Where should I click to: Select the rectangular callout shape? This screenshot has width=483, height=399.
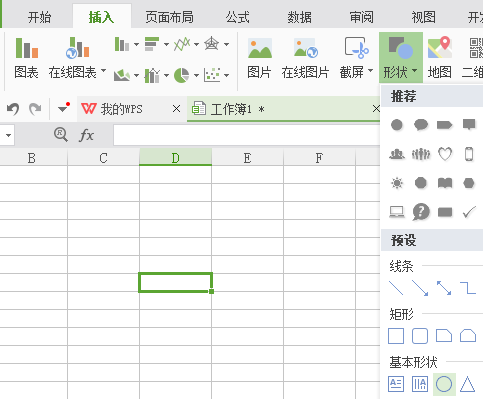click(469, 125)
